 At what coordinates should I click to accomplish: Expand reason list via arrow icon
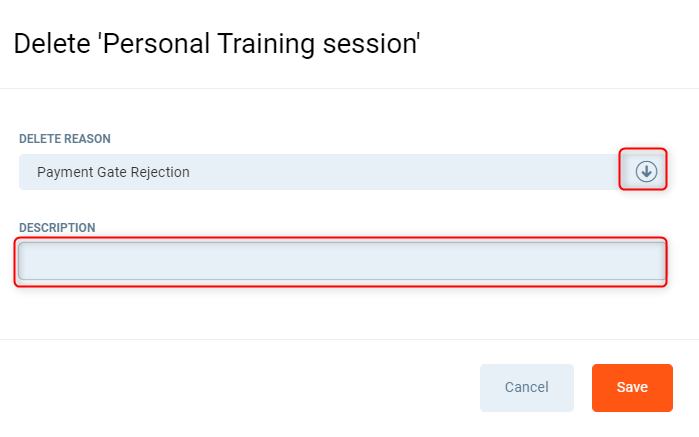click(x=646, y=172)
